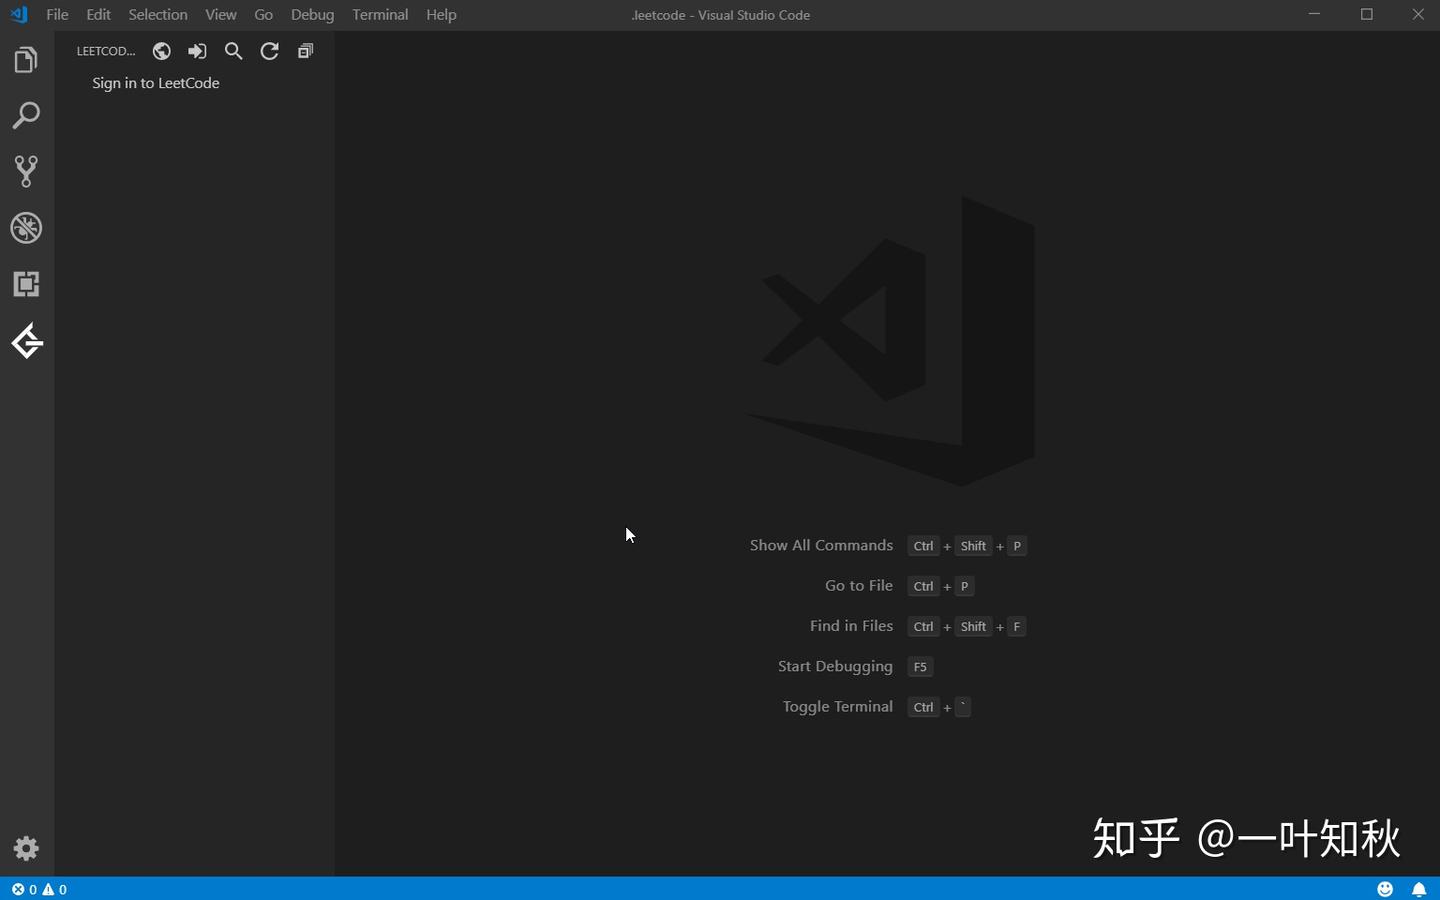Maximize the Visual Studio Code window
Screen dimensions: 1440x900
coord(1367,15)
